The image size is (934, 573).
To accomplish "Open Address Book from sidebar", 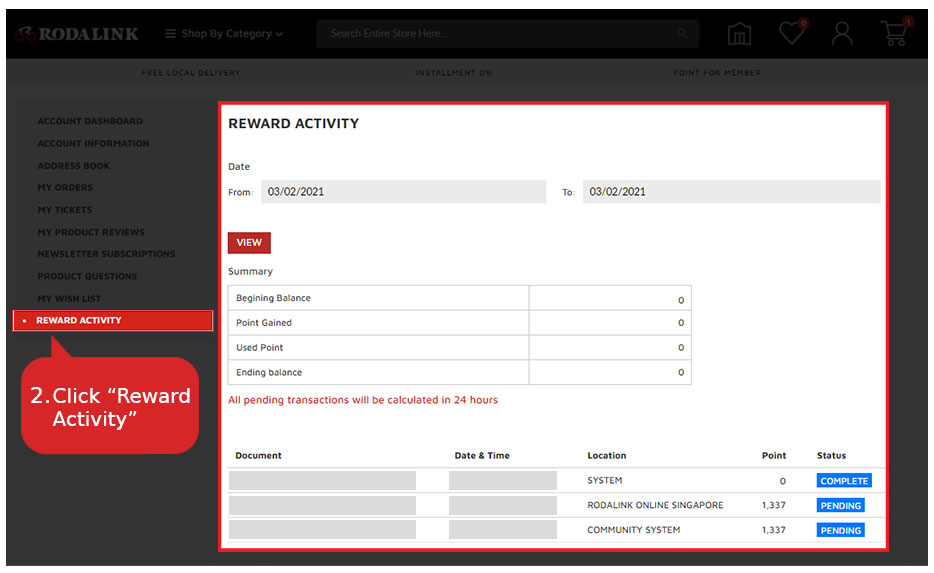I will point(74,166).
